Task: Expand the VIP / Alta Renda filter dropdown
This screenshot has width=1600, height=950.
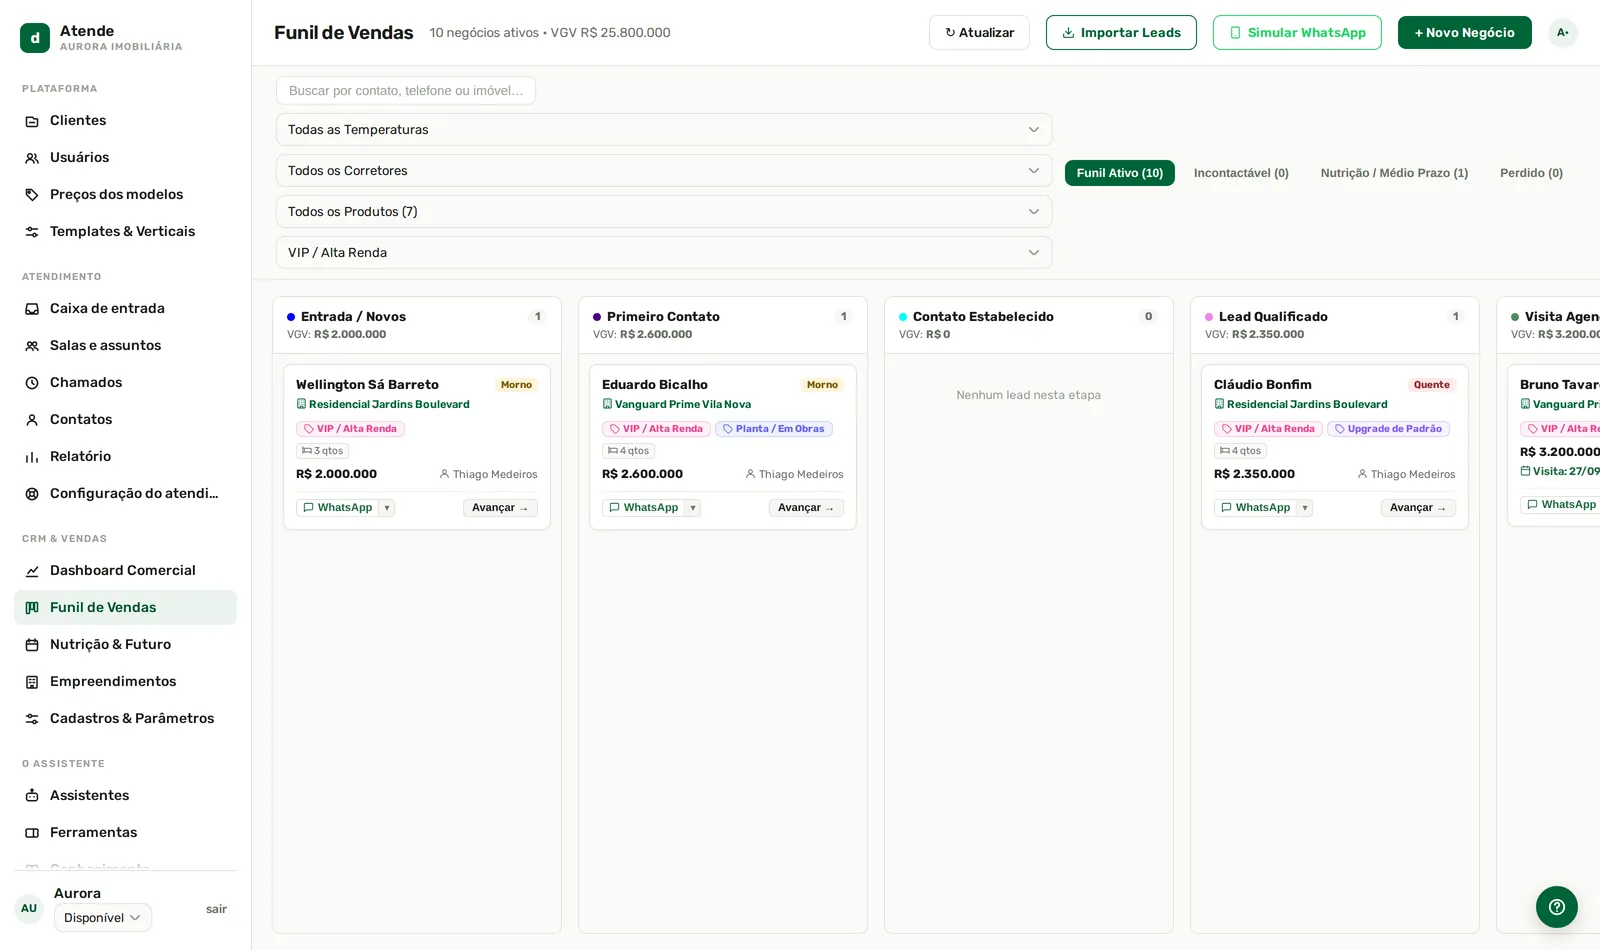Action: (x=664, y=253)
